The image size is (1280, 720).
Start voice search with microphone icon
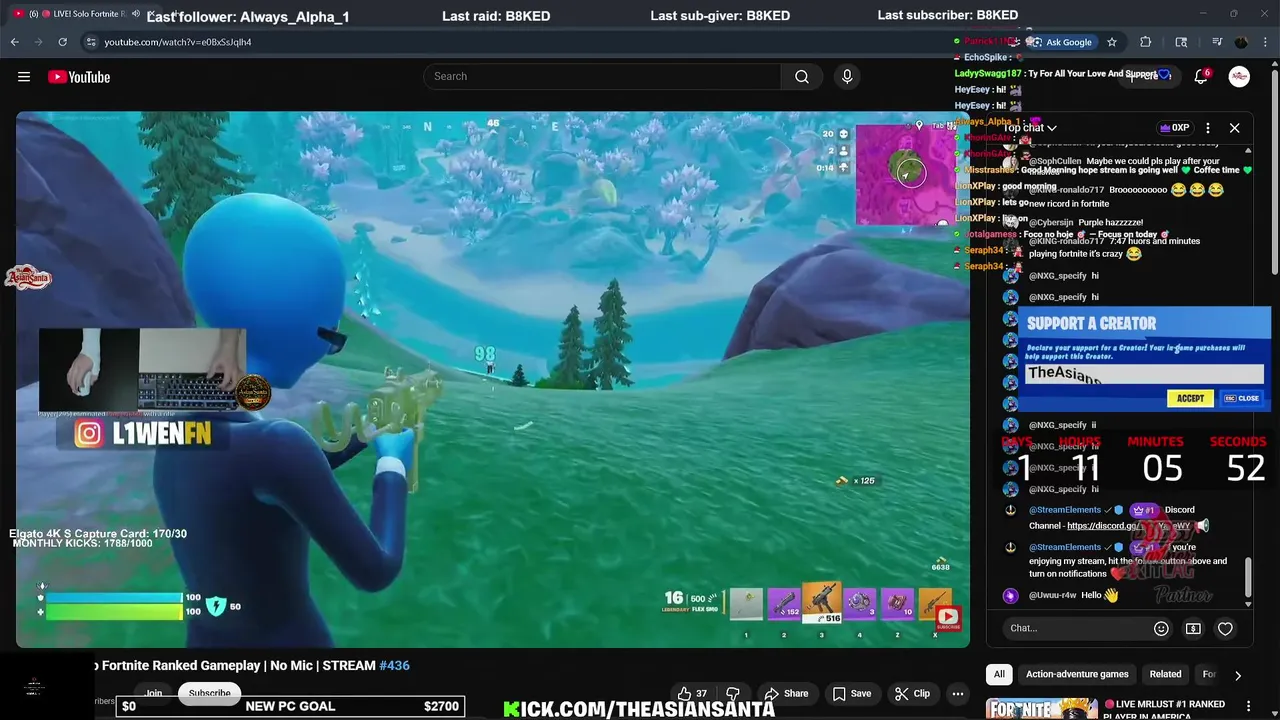tap(847, 77)
